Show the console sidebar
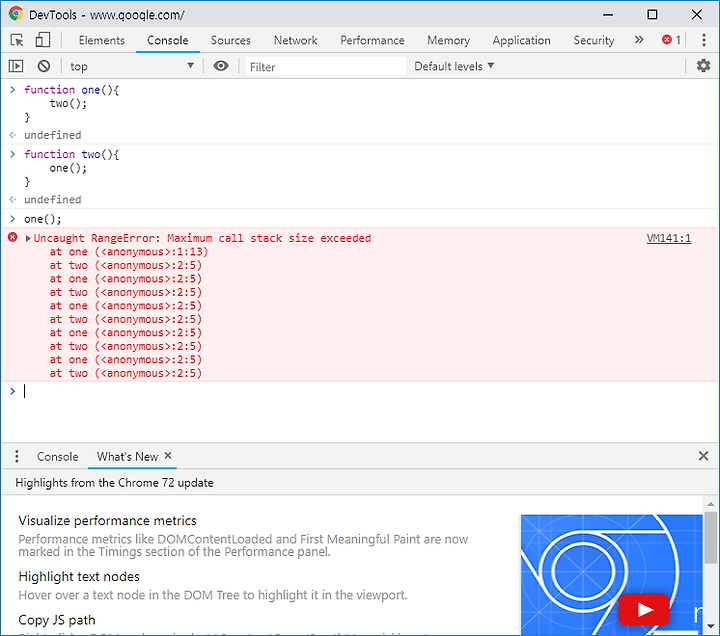Viewport: 720px width, 636px height. [16, 66]
